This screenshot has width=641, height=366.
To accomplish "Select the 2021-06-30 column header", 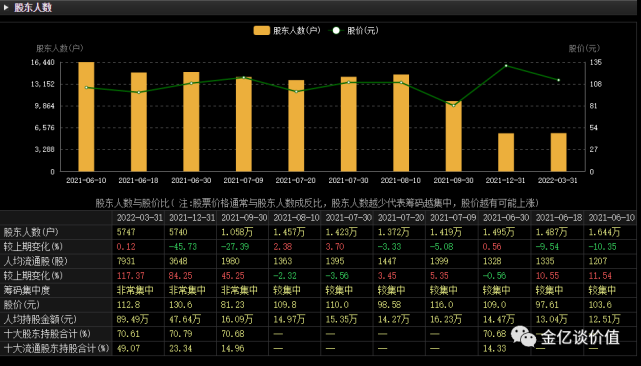I will coord(506,218).
